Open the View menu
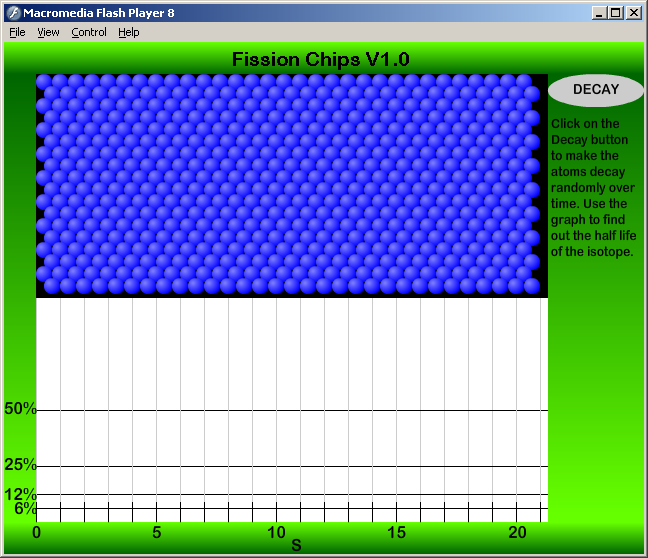 pyautogui.click(x=48, y=32)
